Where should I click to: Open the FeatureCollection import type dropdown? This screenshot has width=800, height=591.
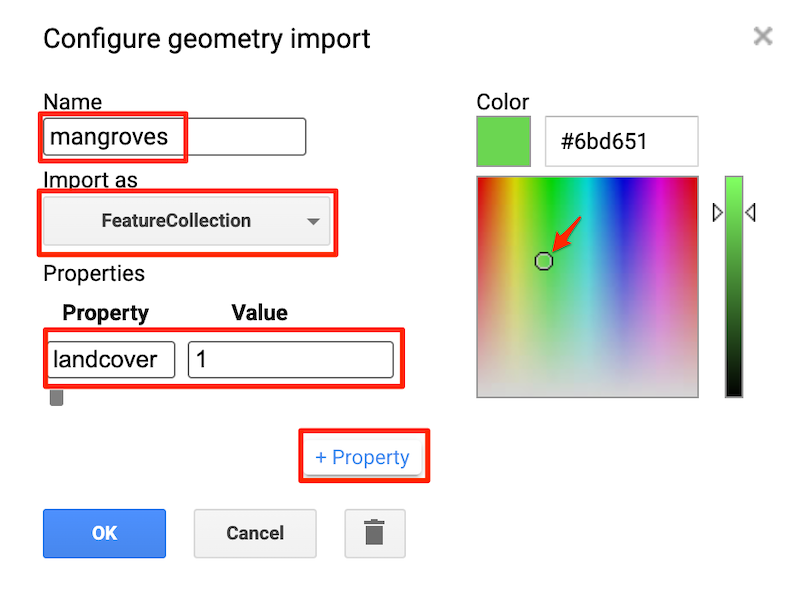point(187,221)
